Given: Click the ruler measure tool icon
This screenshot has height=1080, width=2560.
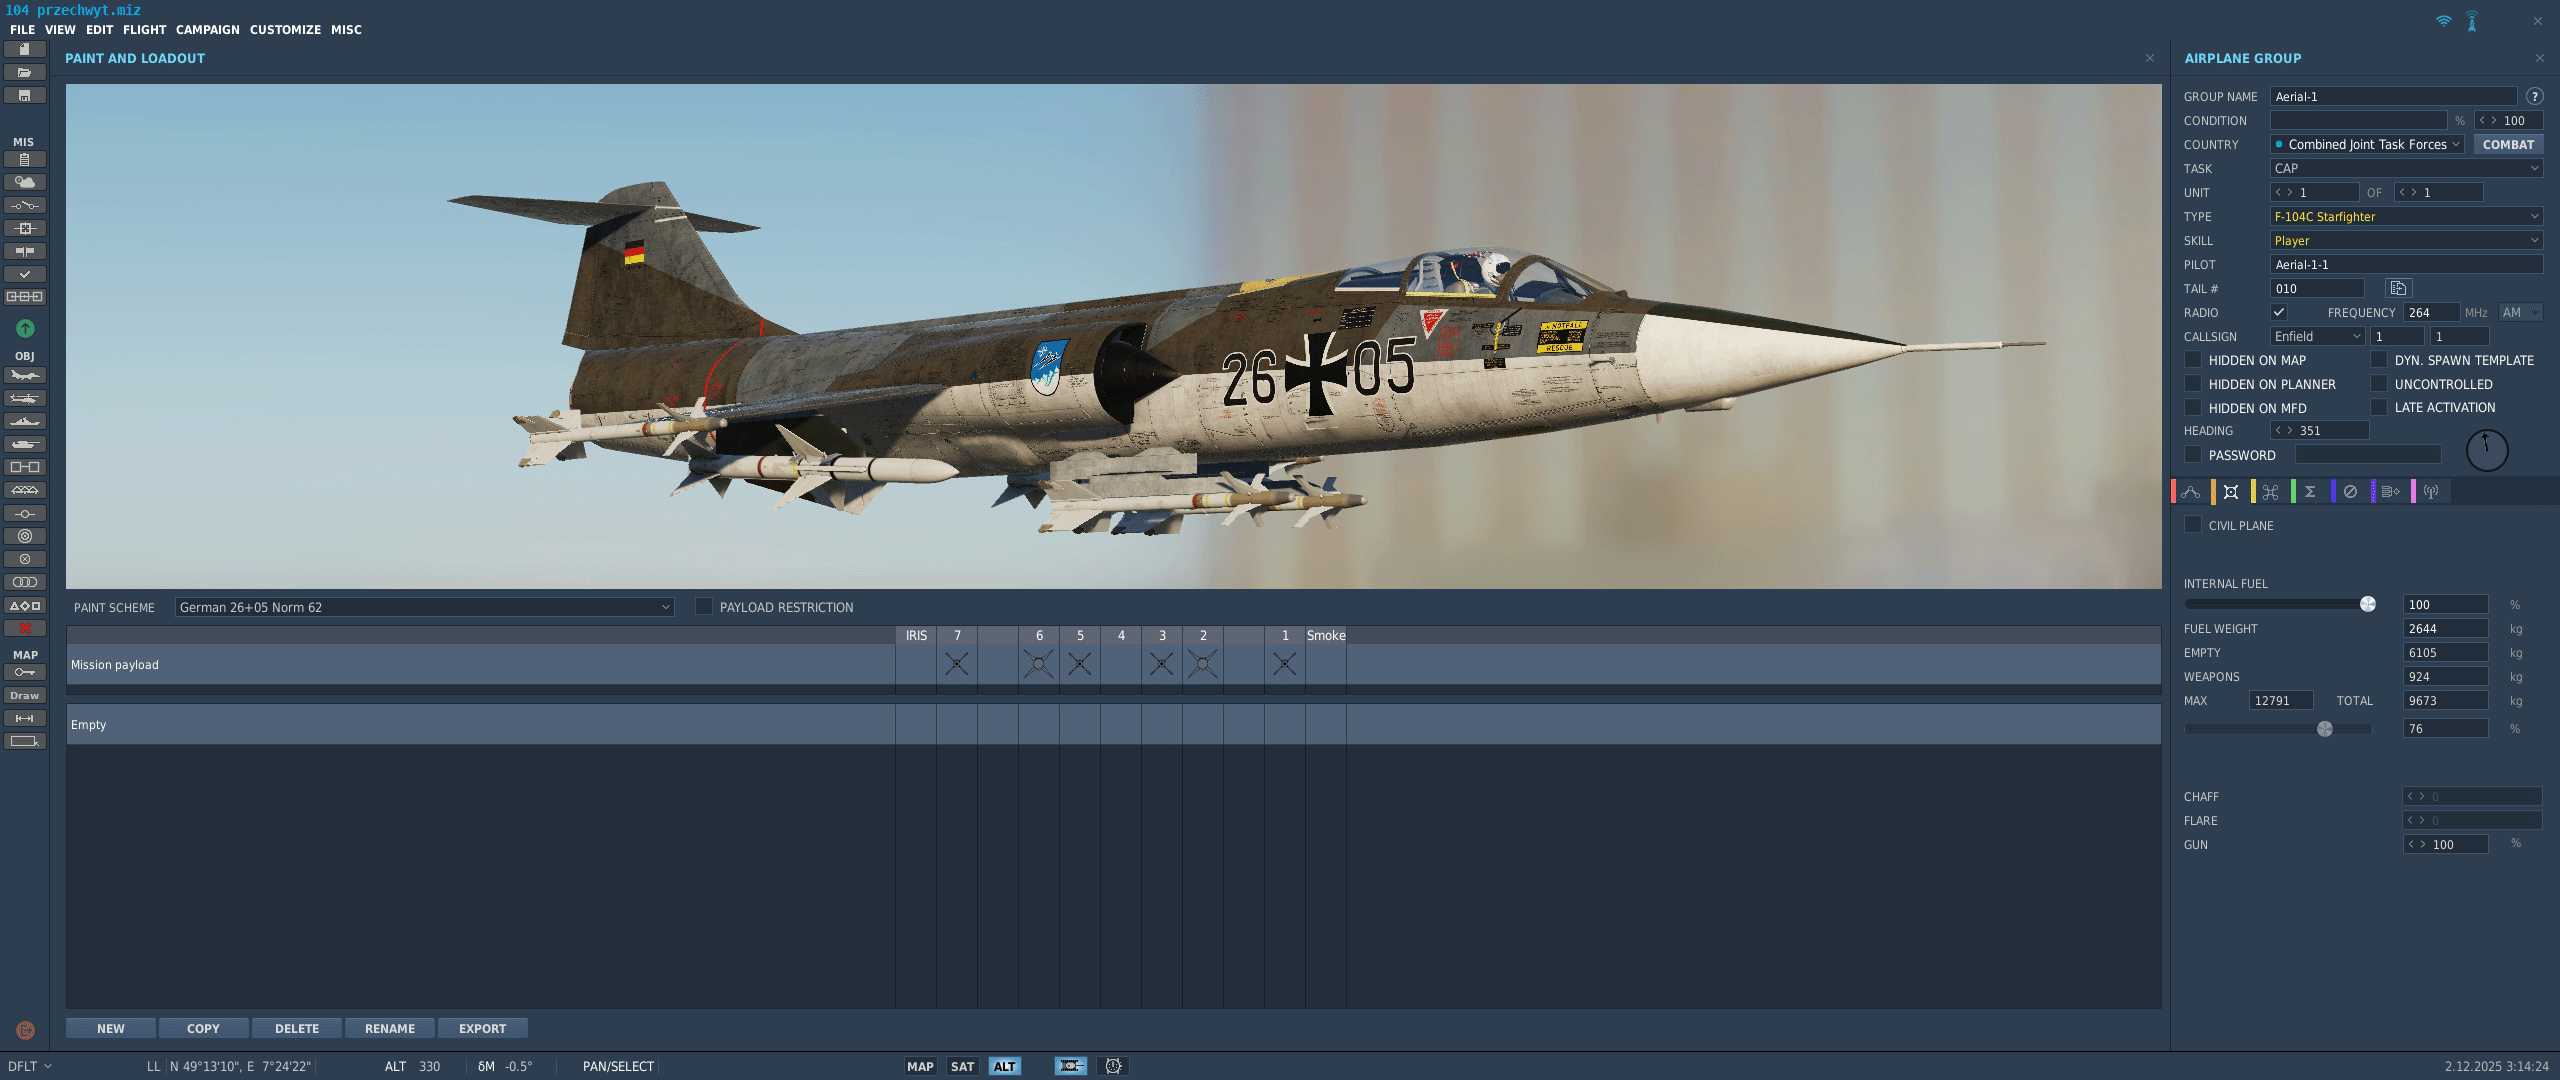Looking at the screenshot, I should [x=25, y=718].
